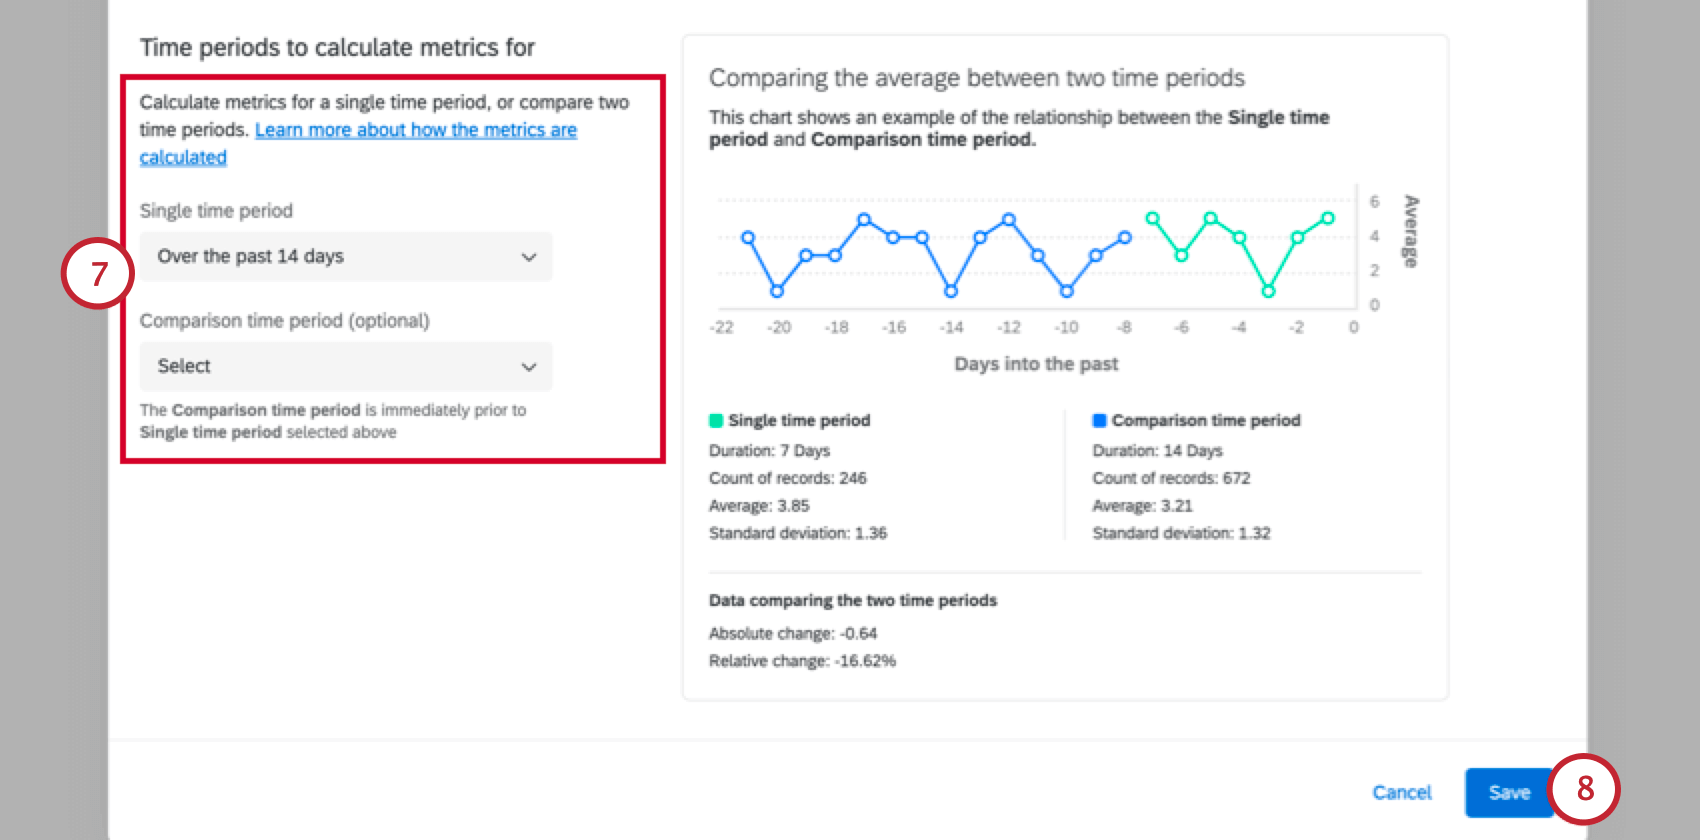Image resolution: width=1700 pixels, height=840 pixels.
Task: Click the lowest green point at day -3
Action: (1267, 291)
